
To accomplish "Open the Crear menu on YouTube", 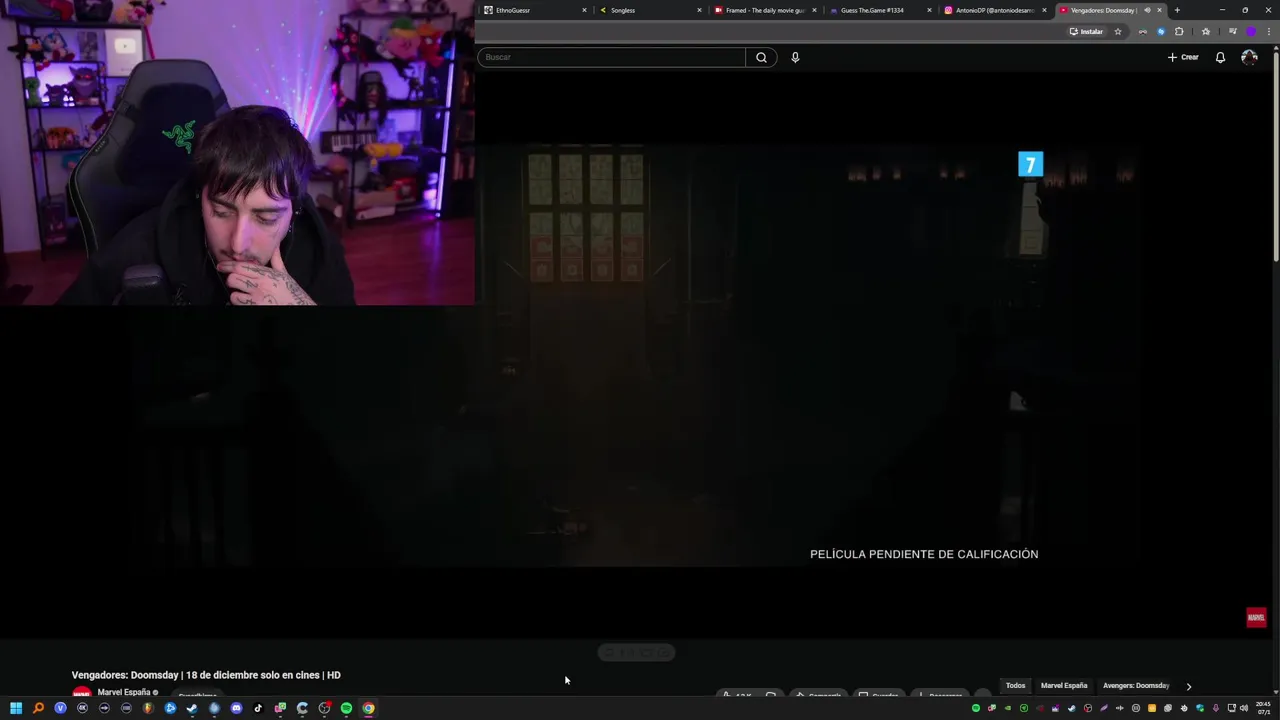I will click(1183, 57).
